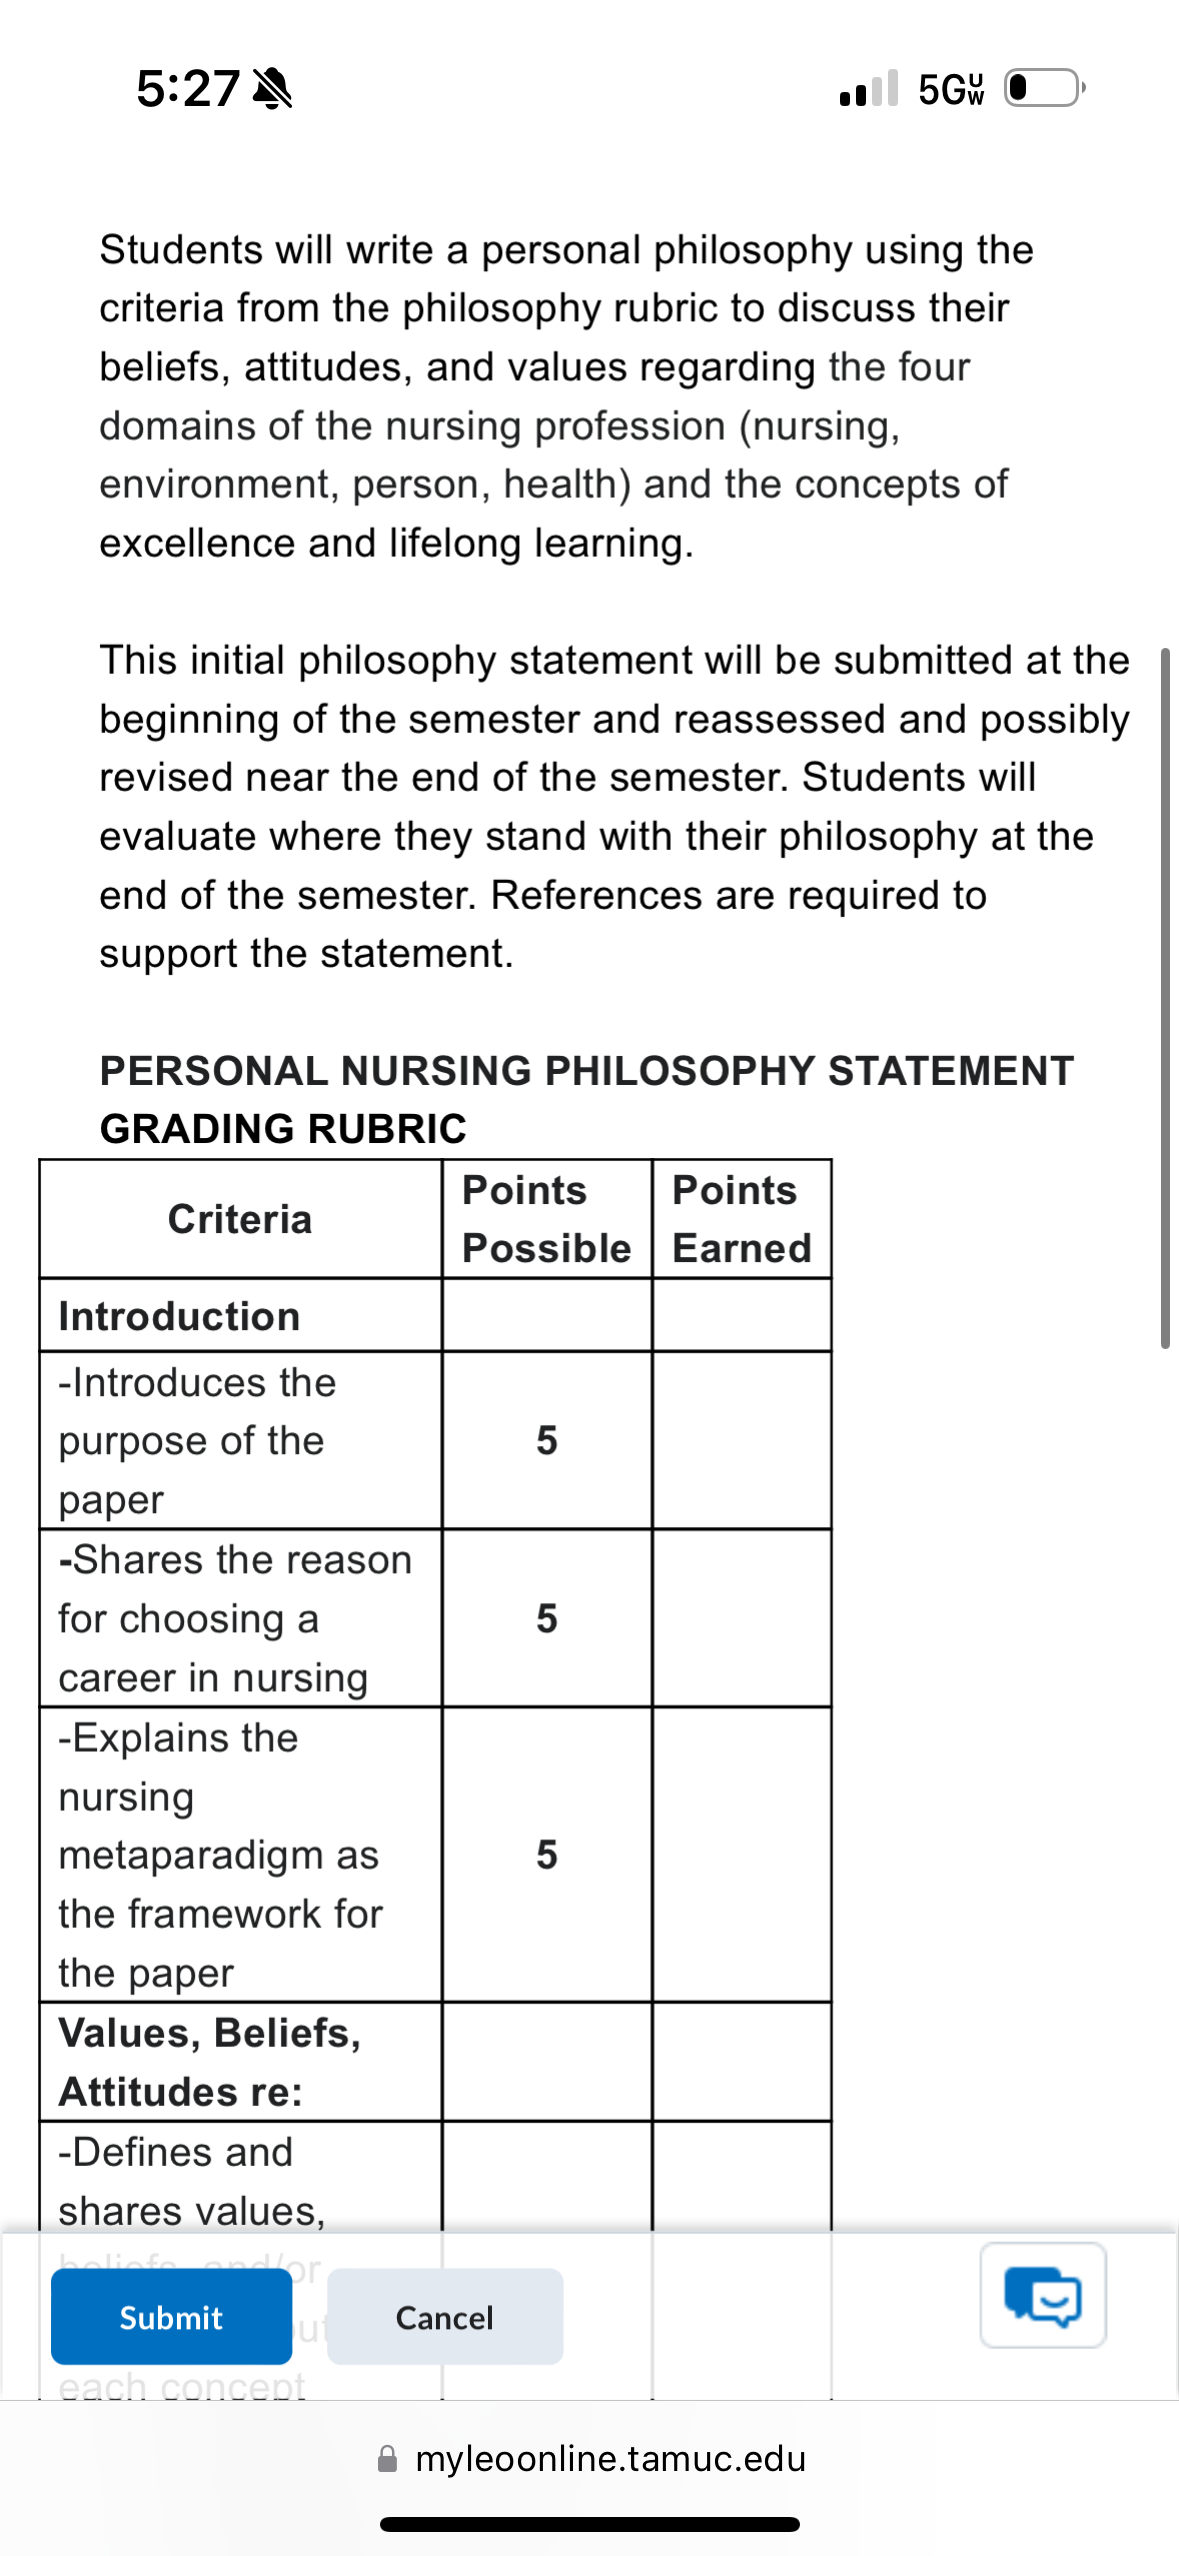Image resolution: width=1179 pixels, height=2556 pixels.
Task: Tap the muted bell status icon
Action: [x=272, y=89]
